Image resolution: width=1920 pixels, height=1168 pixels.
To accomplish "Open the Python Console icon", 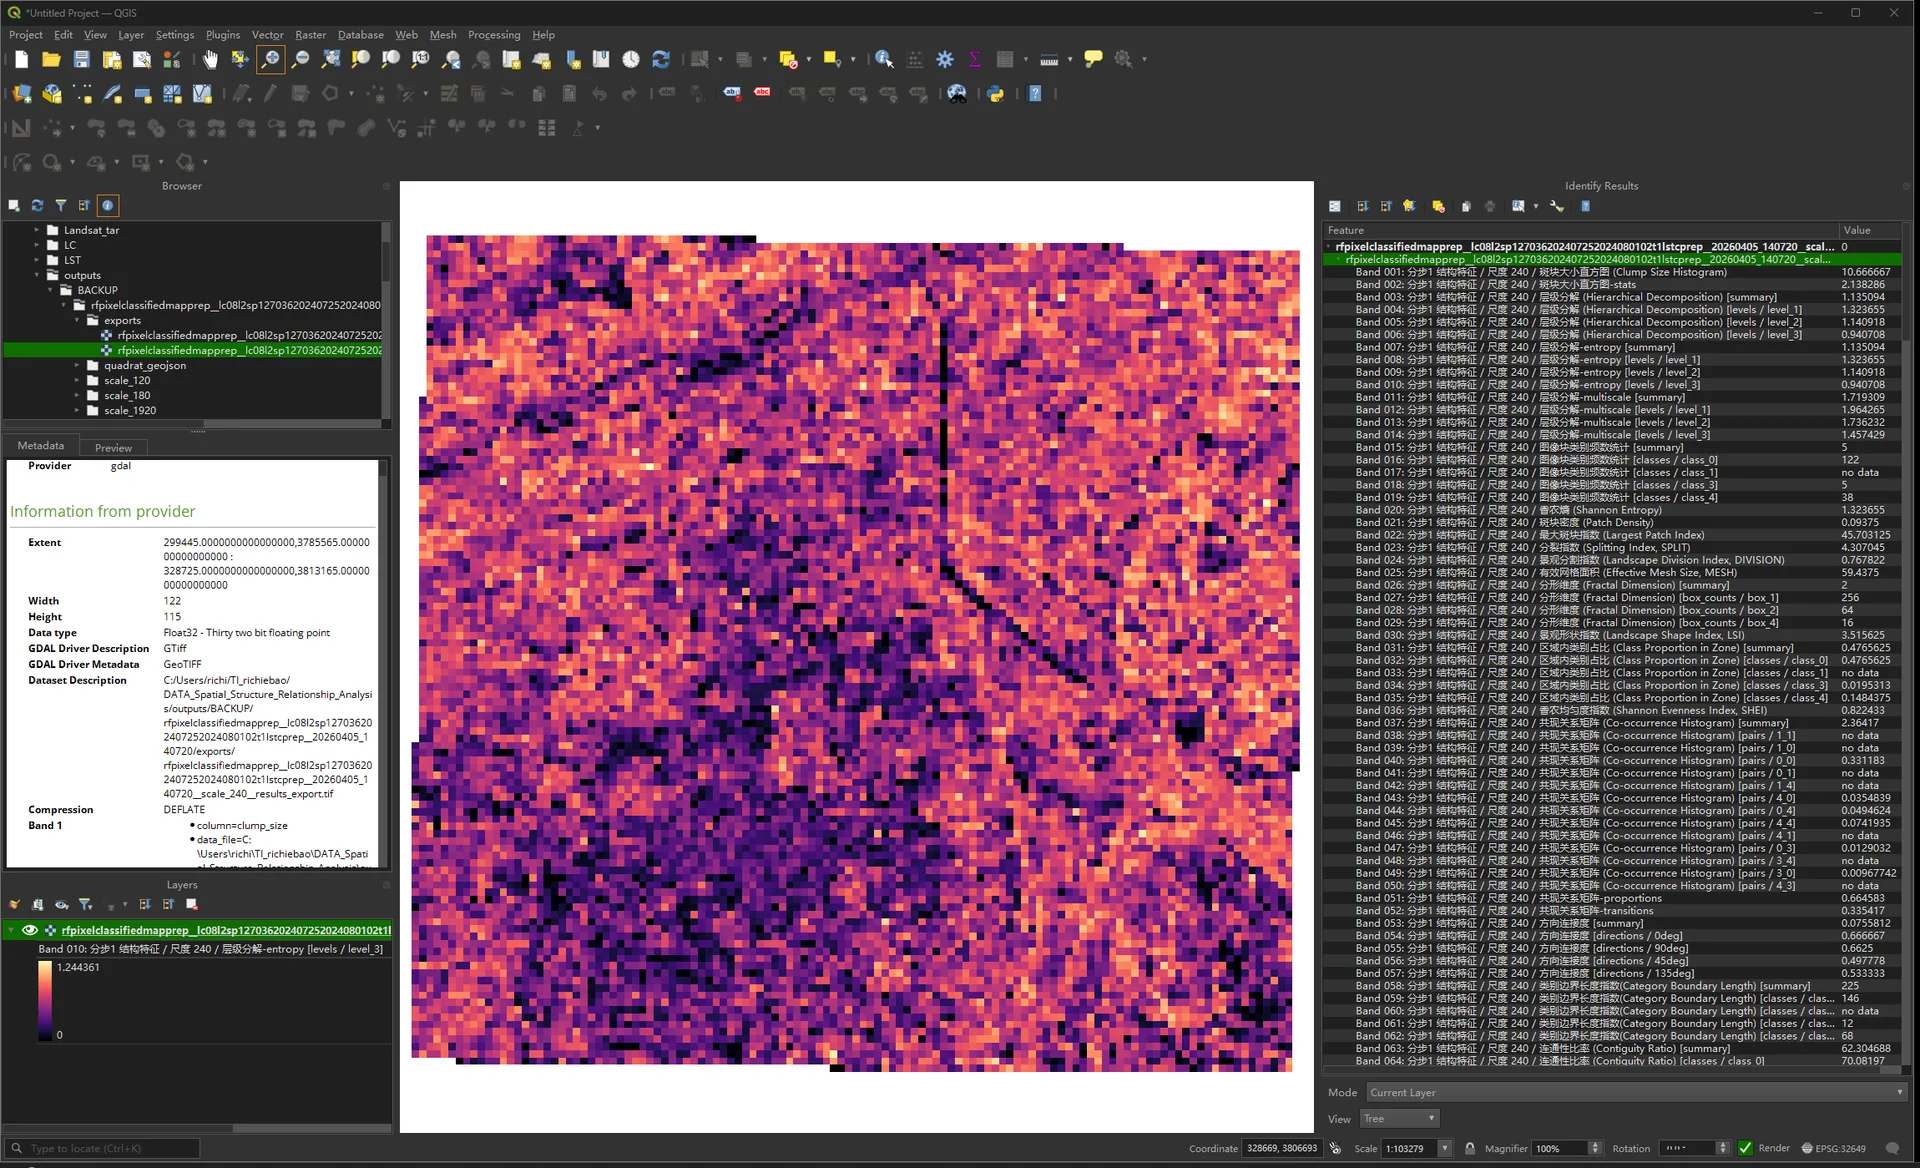I will pos(996,94).
